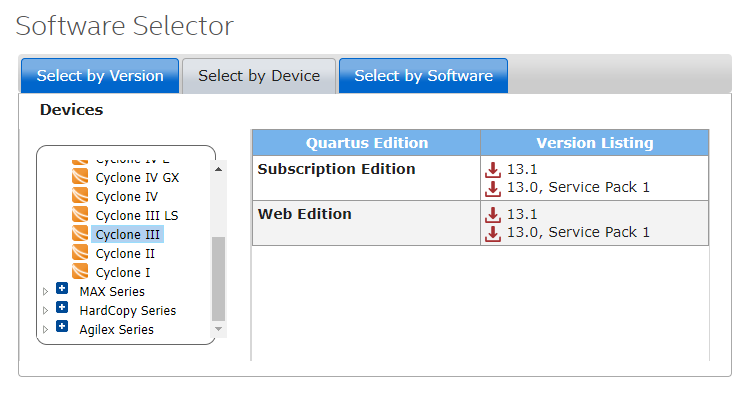The height and width of the screenshot is (397, 749).
Task: Click the plus icon beside HardCopy Series
Action: (62, 307)
